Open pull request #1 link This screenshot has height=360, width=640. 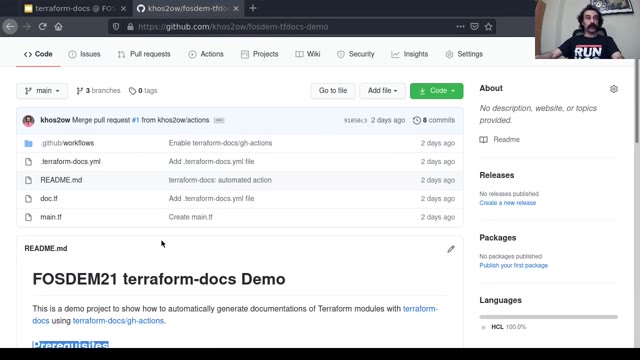[136, 120]
